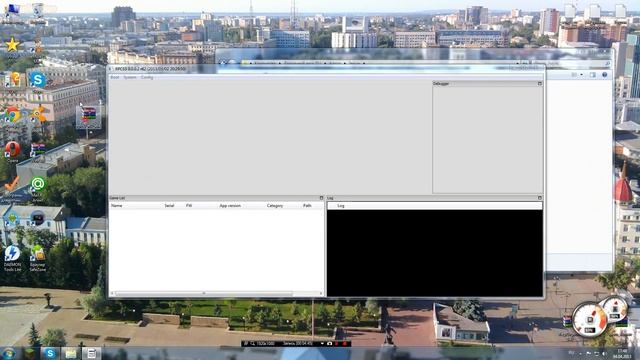The width and height of the screenshot is (640, 360).
Task: Click the camera snapshot icon on recorder bar
Action: [x=329, y=344]
